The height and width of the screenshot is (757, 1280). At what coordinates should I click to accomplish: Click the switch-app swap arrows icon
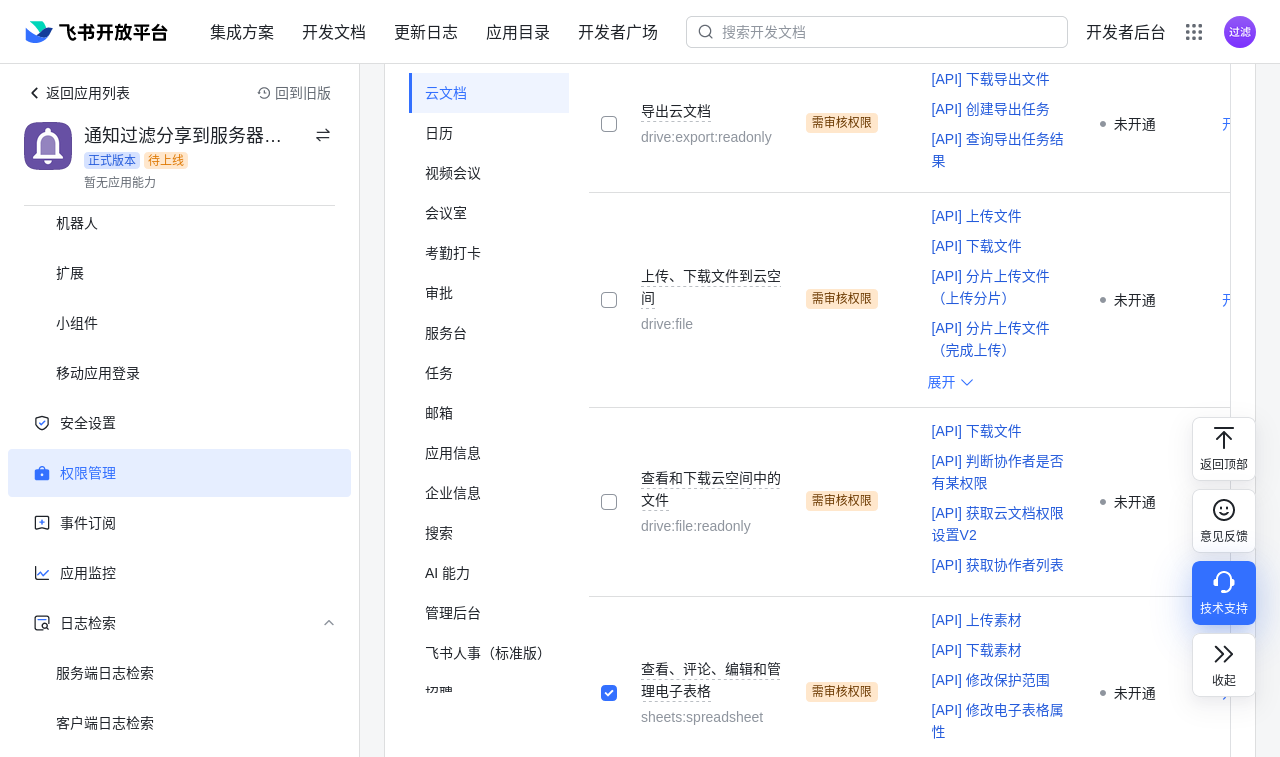pos(323,135)
